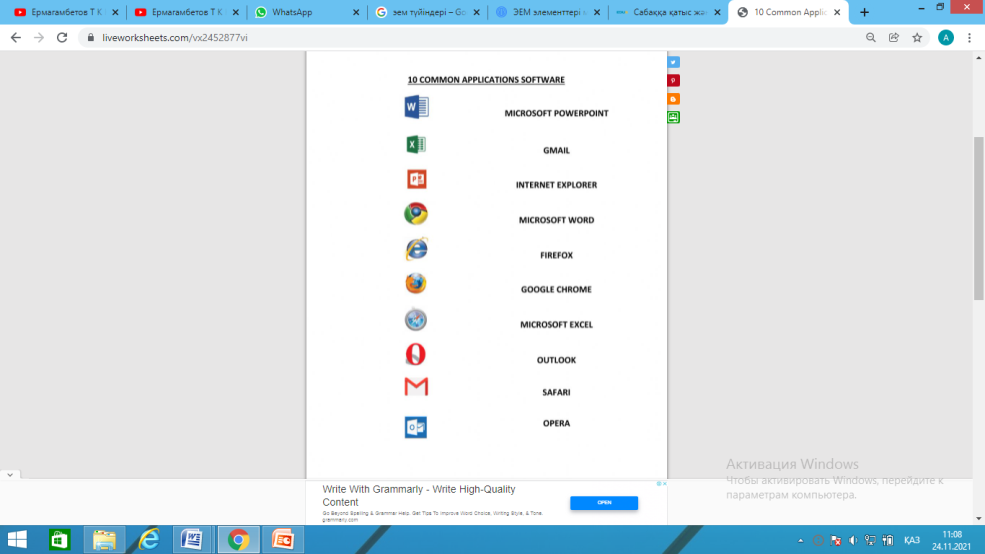
Task: Click the Gmail M icon in worksheet
Action: coord(416,386)
